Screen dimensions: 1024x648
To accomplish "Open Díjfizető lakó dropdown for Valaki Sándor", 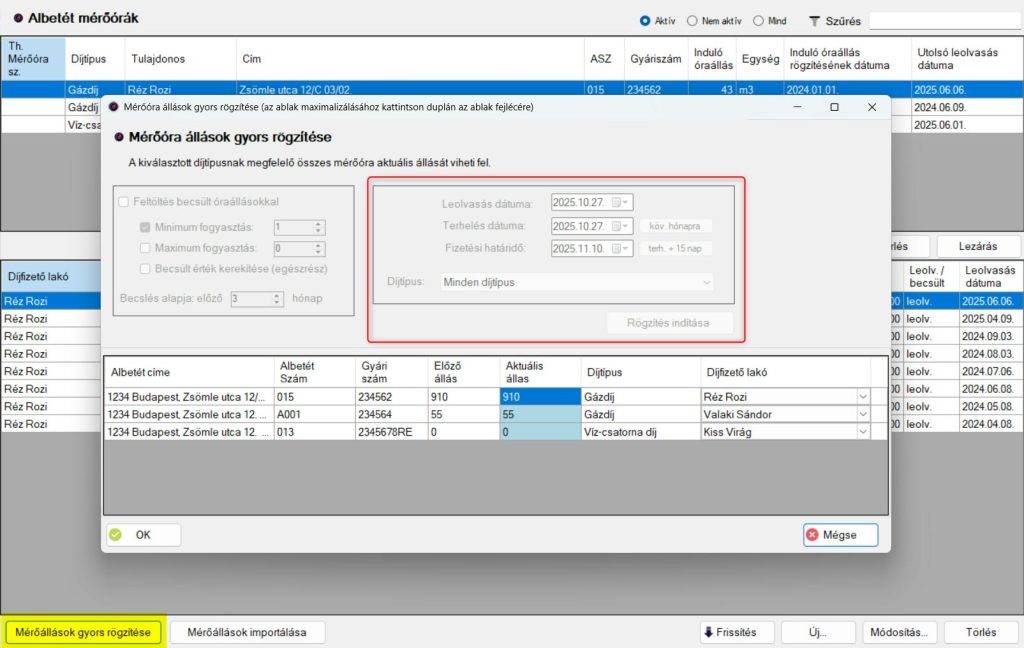I will pos(862,414).
